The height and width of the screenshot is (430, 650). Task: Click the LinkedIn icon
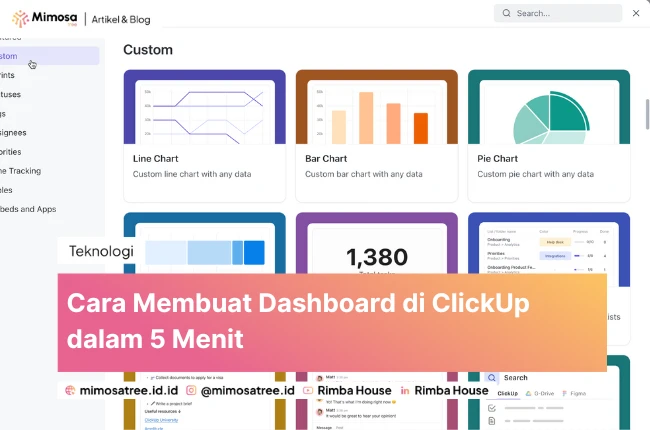click(405, 390)
